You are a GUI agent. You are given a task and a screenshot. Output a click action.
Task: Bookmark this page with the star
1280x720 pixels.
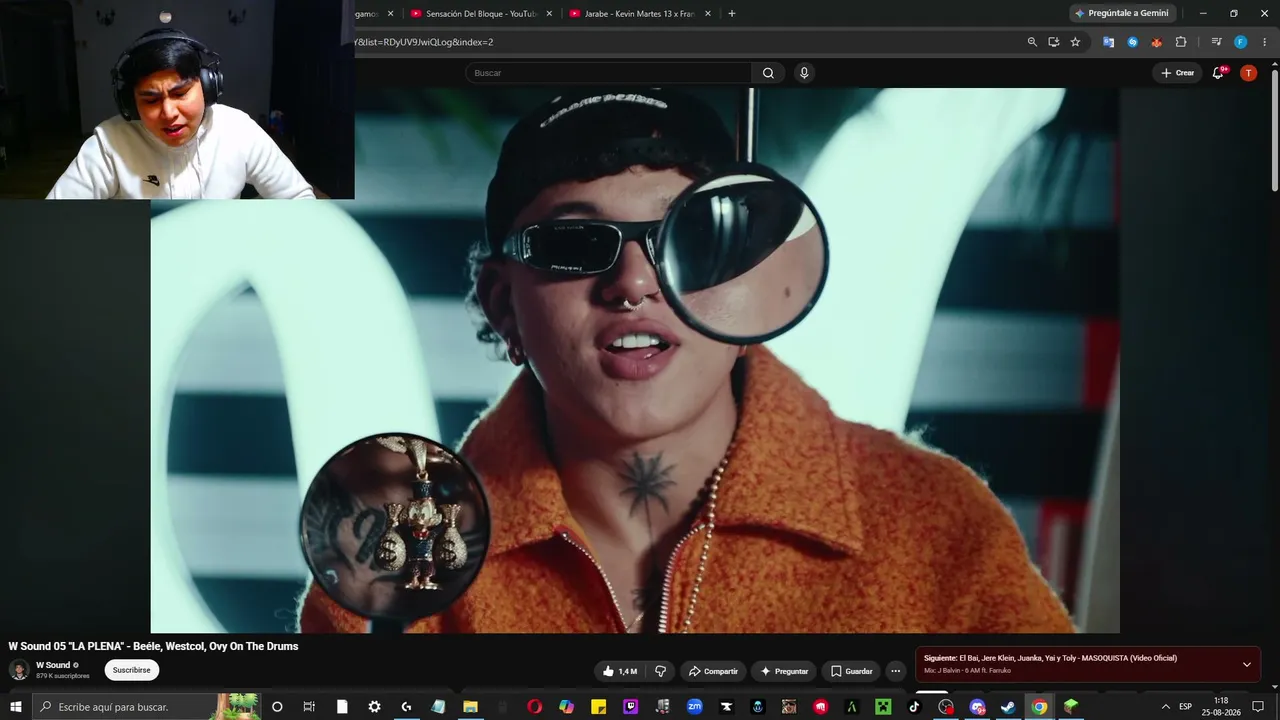tap(1075, 42)
